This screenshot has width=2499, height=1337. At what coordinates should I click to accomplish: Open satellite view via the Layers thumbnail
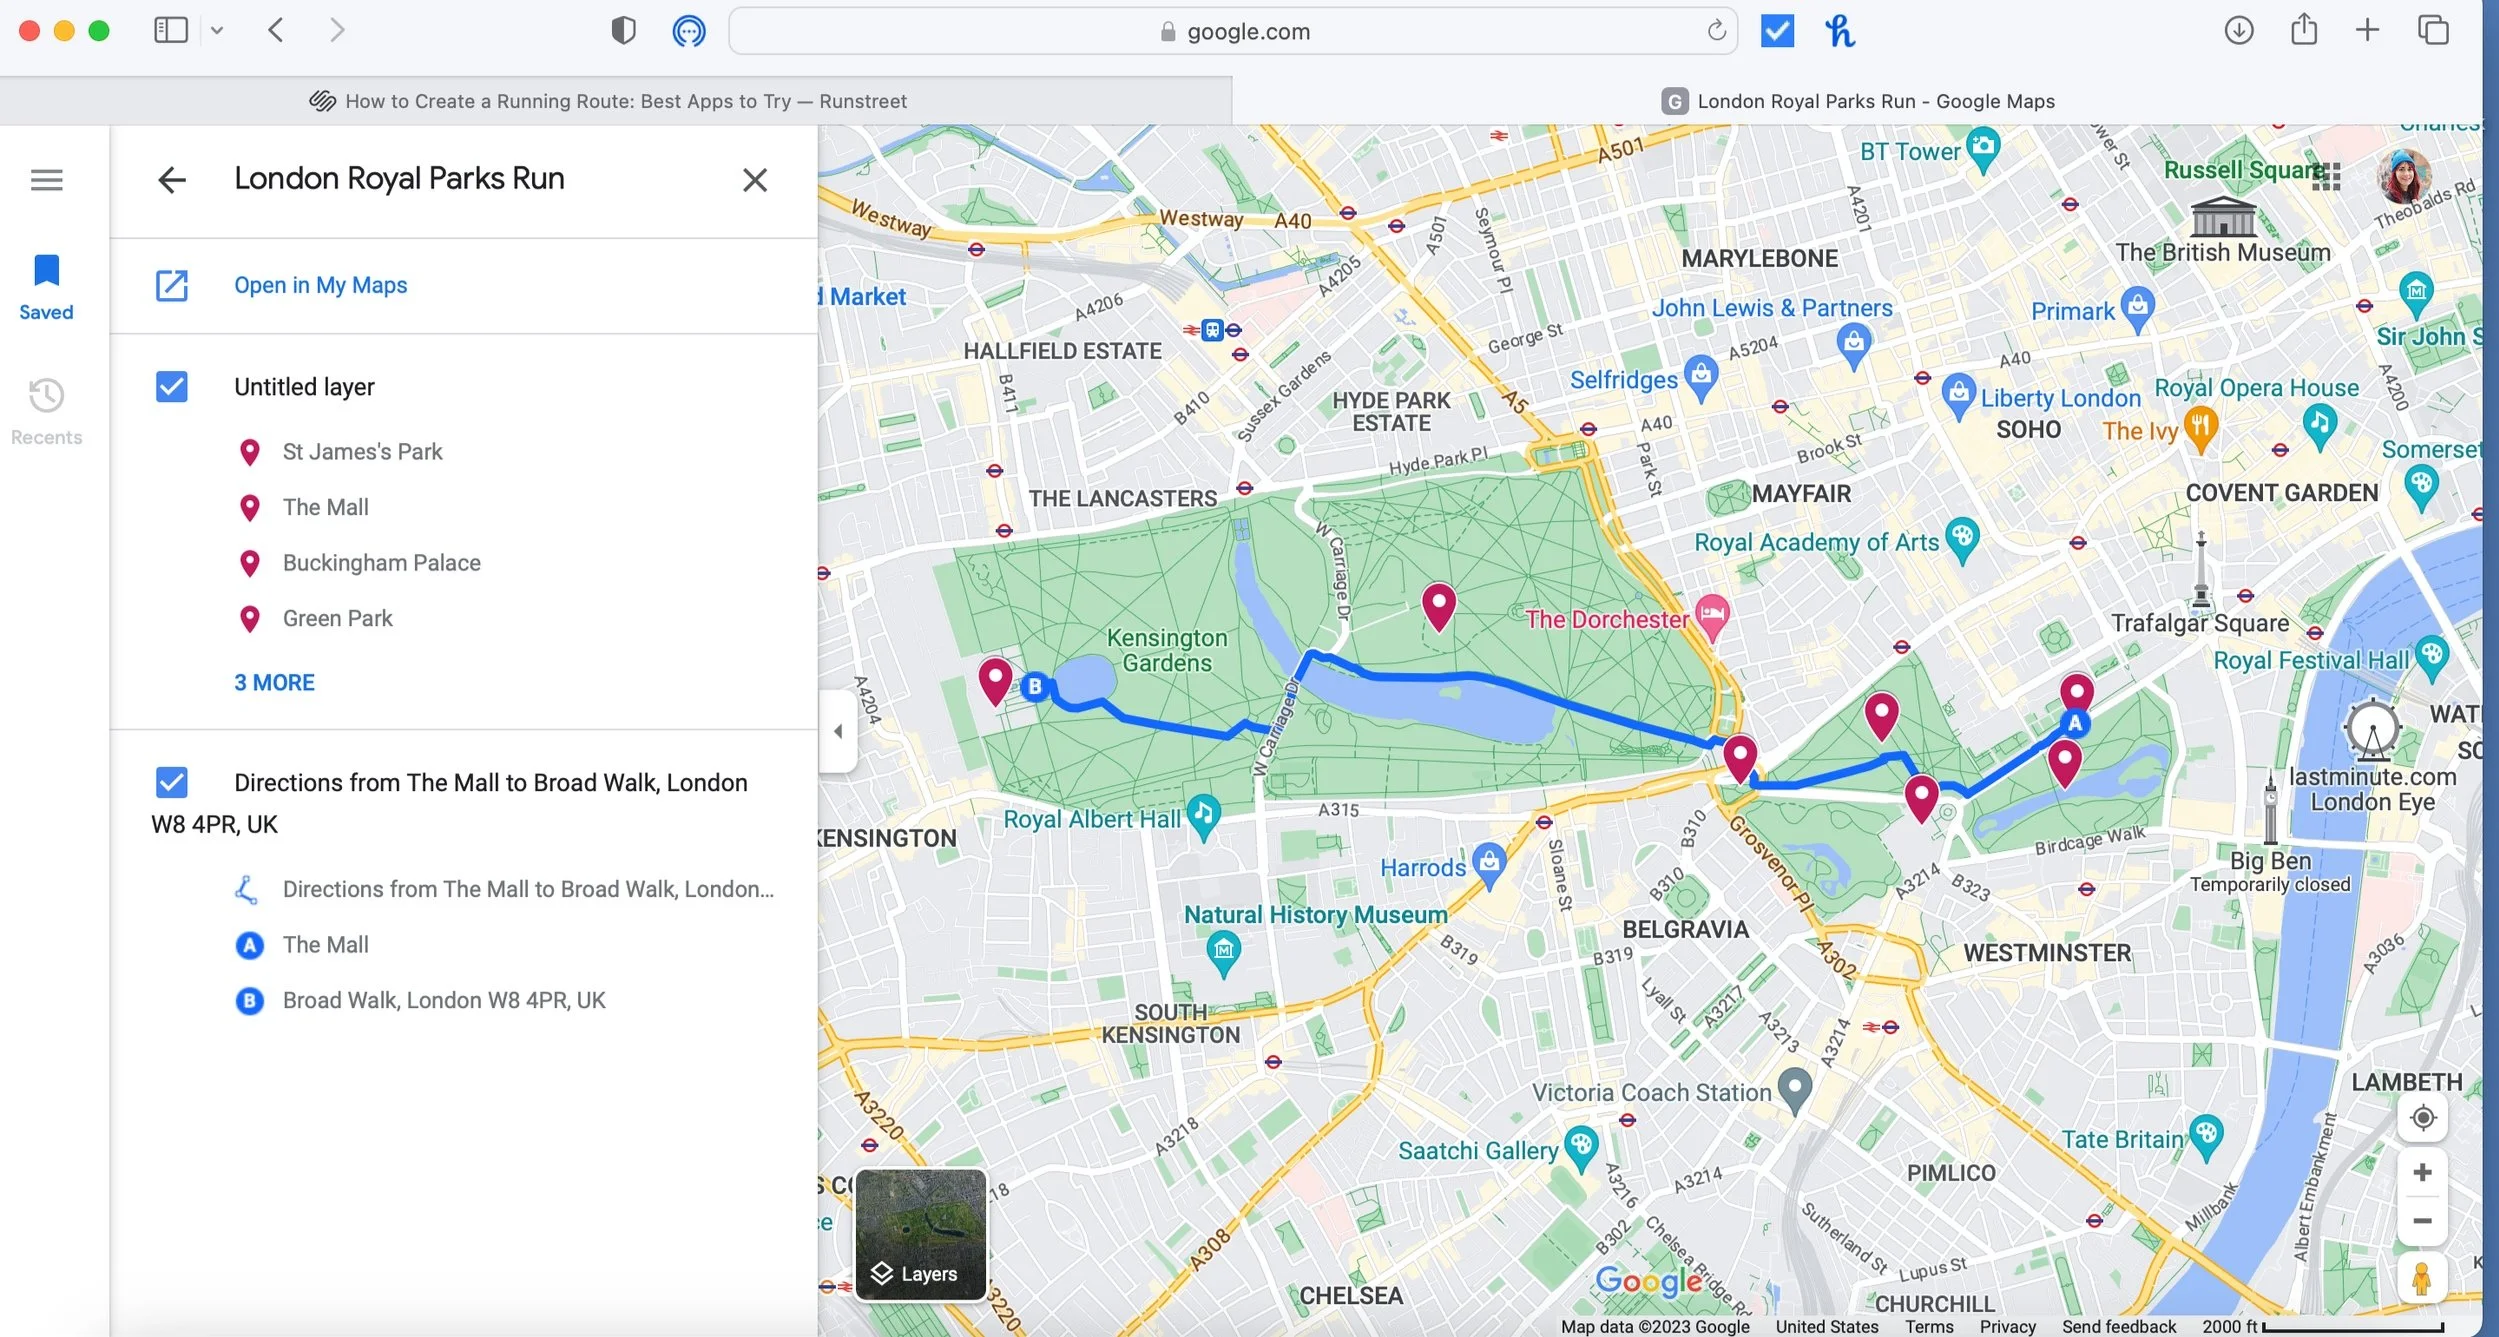point(918,1237)
